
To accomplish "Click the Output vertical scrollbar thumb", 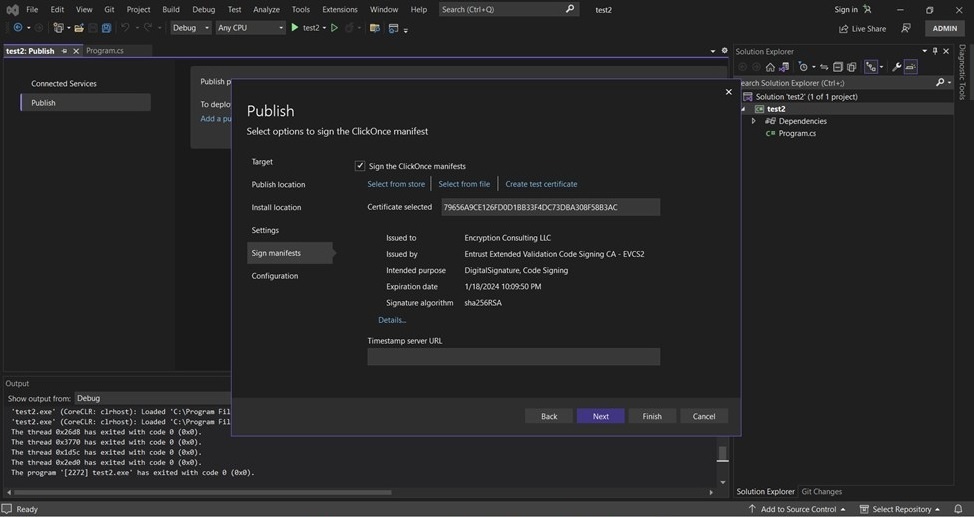I will [x=722, y=454].
